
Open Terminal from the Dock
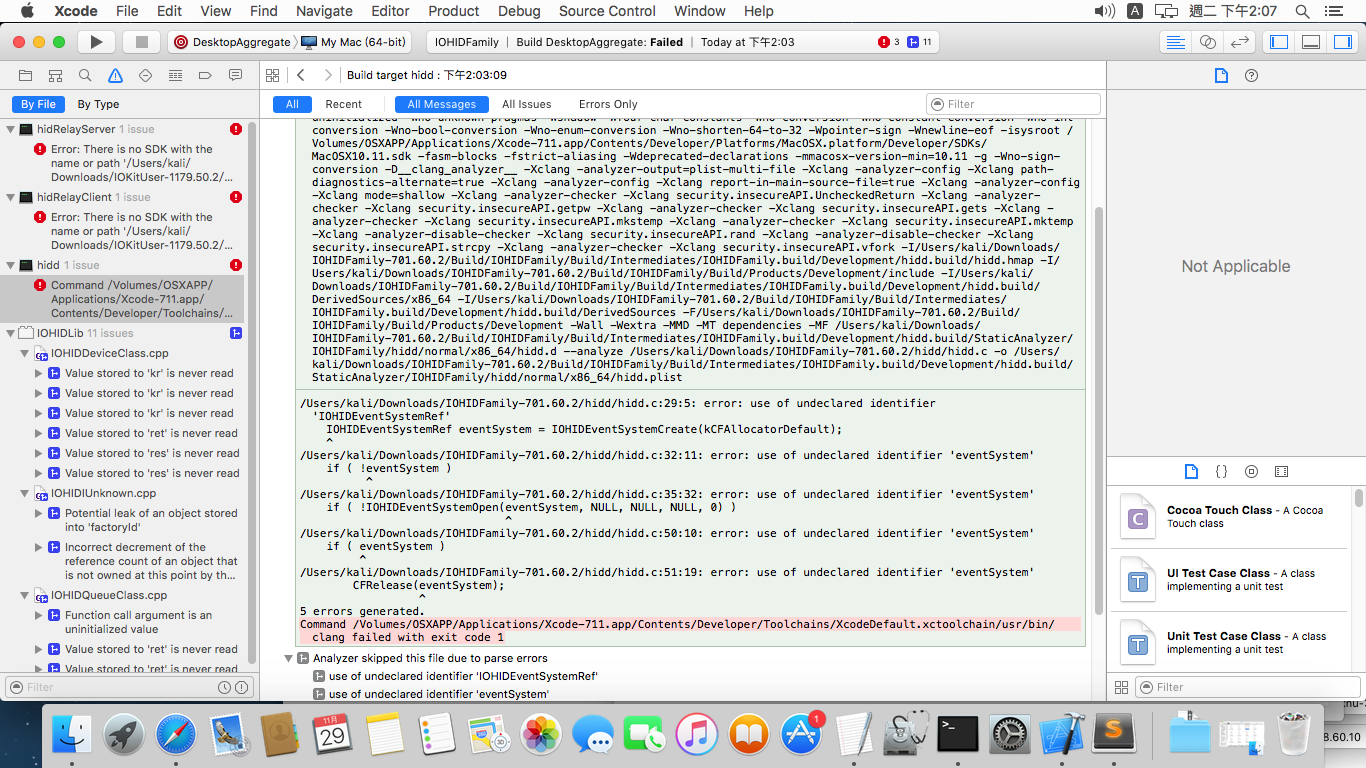tap(957, 735)
